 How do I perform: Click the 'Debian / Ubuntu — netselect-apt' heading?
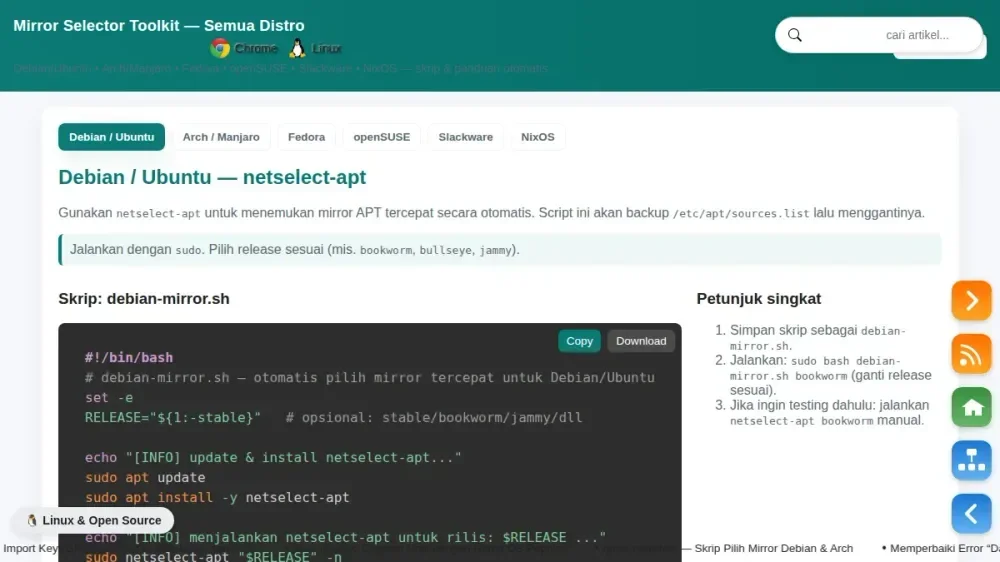tap(212, 177)
